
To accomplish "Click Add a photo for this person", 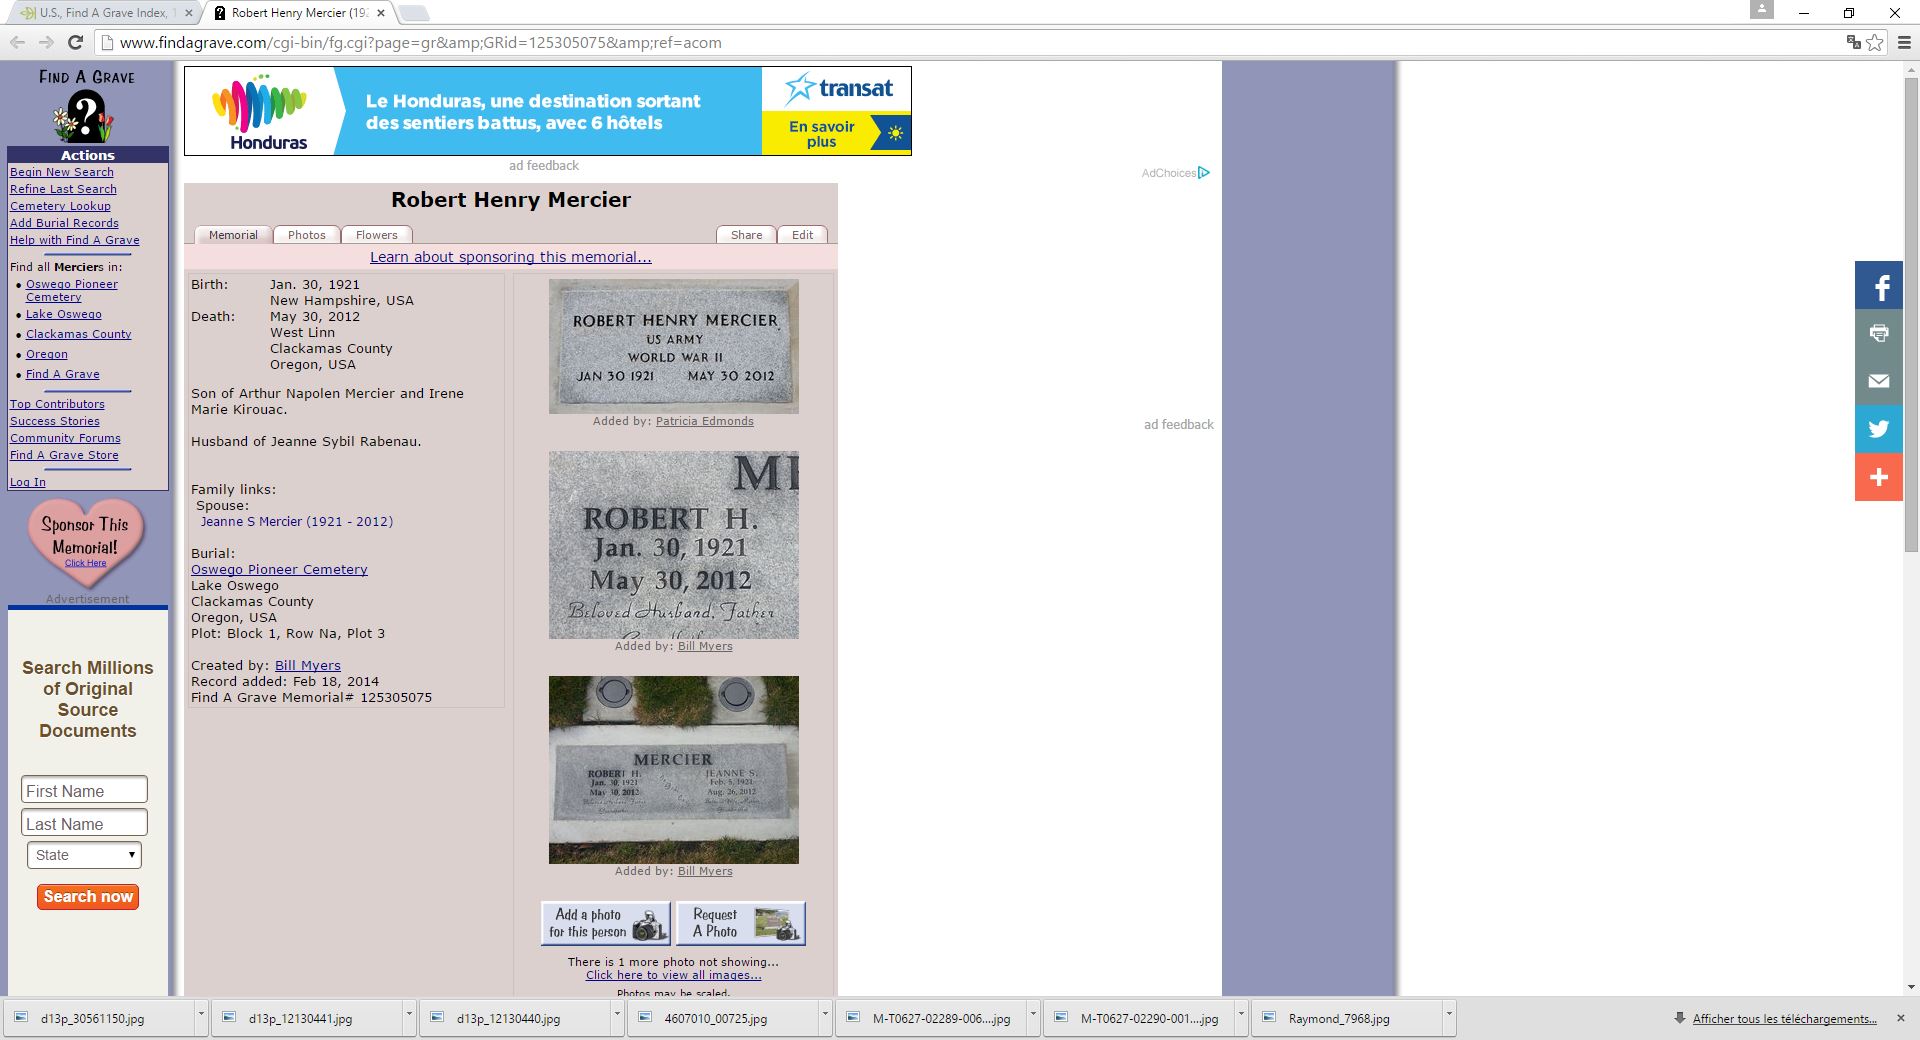I will pos(606,923).
